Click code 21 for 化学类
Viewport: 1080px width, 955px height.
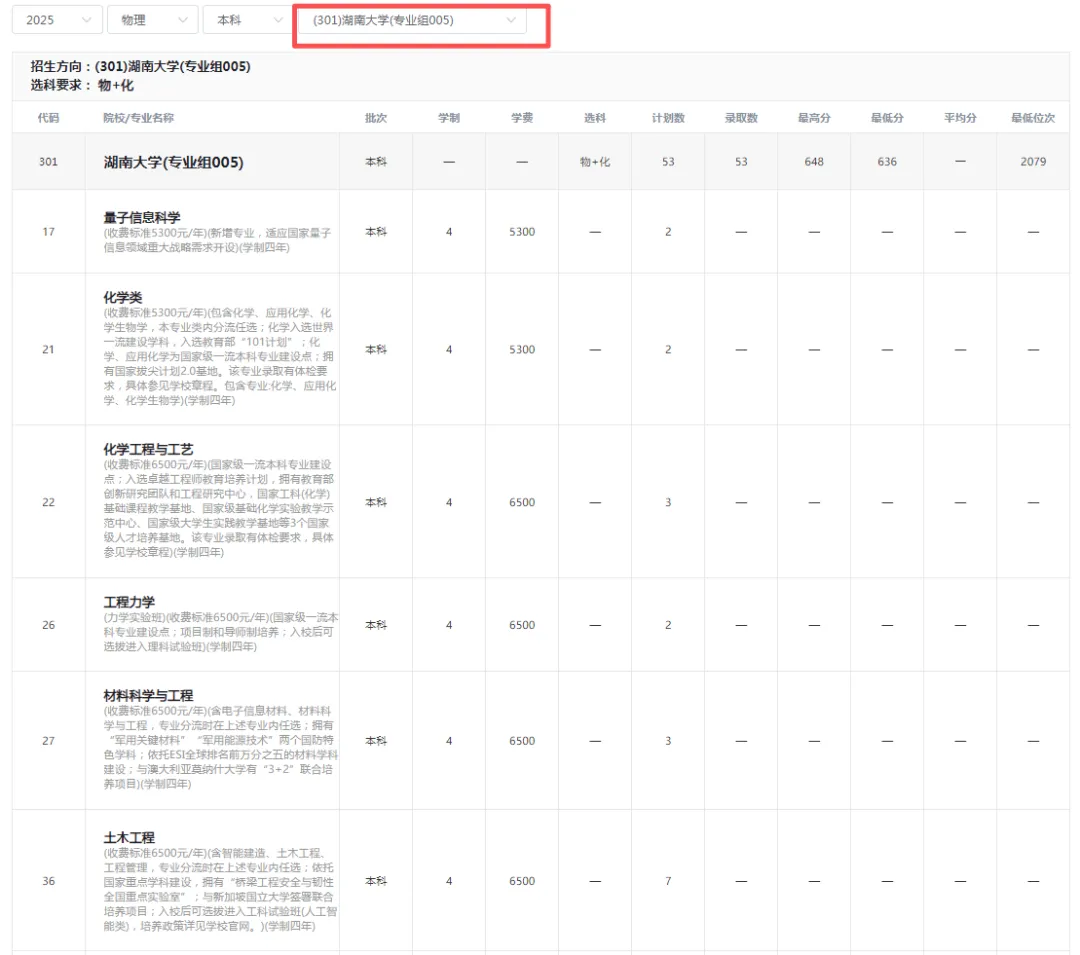pos(48,350)
